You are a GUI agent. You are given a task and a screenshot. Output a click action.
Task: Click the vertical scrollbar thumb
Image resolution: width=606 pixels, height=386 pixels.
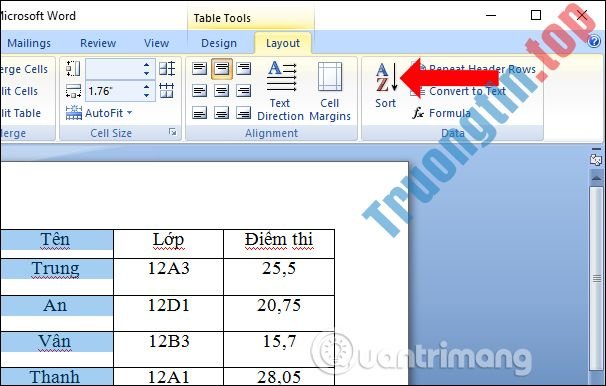[x=597, y=278]
